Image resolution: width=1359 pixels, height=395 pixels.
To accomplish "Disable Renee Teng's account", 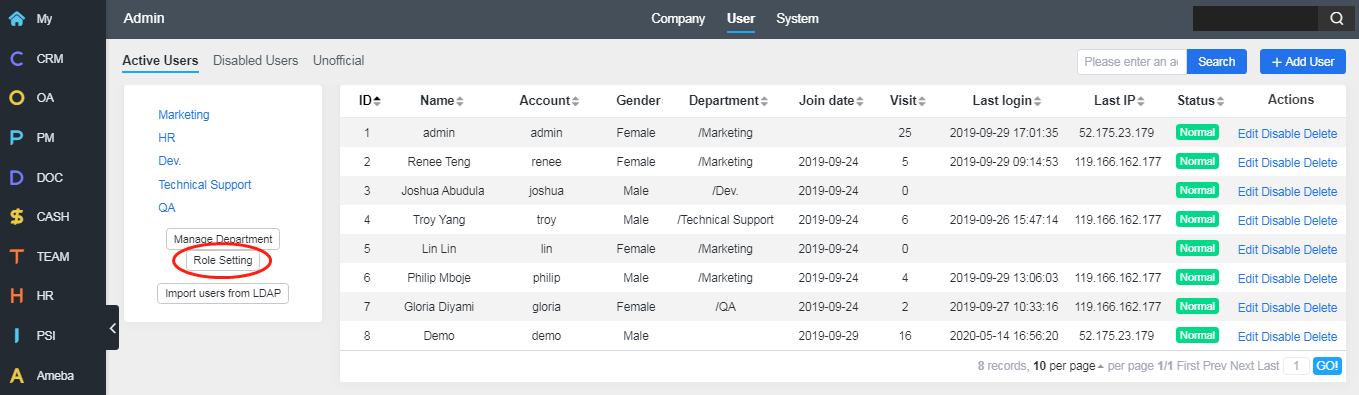I will pyautogui.click(x=1280, y=162).
